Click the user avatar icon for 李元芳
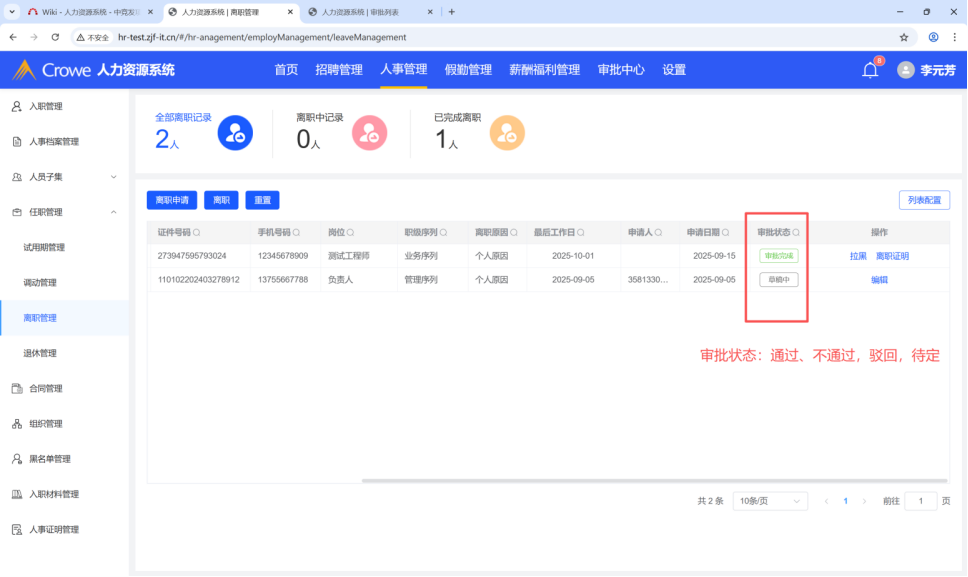 pyautogui.click(x=906, y=70)
